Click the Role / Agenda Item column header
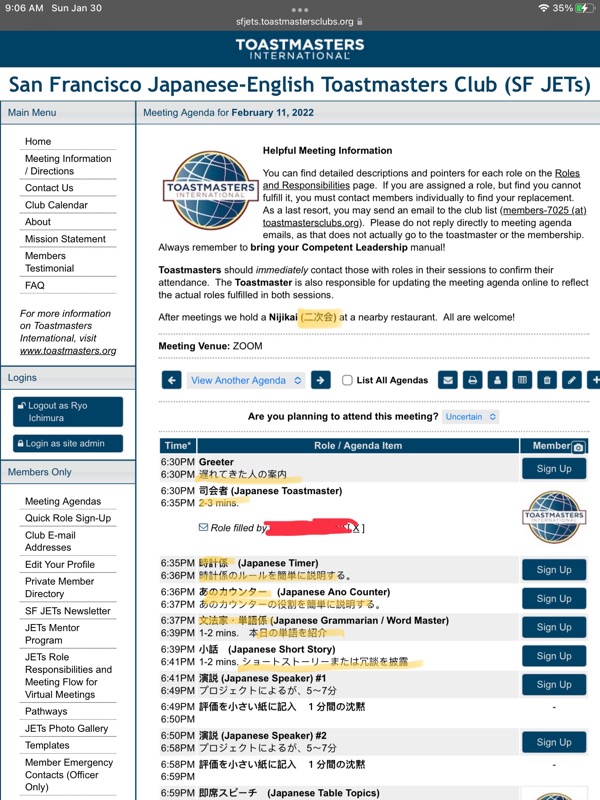This screenshot has width=600, height=800. point(358,445)
